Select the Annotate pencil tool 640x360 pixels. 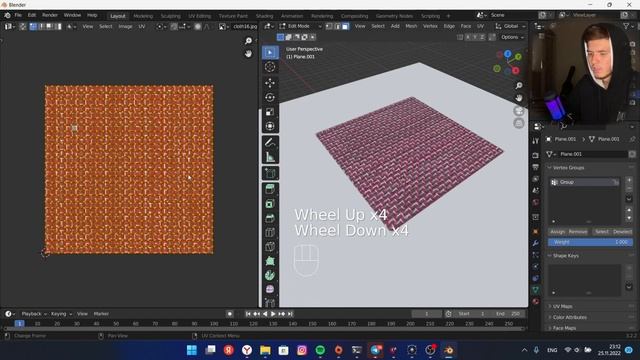tap(270, 142)
